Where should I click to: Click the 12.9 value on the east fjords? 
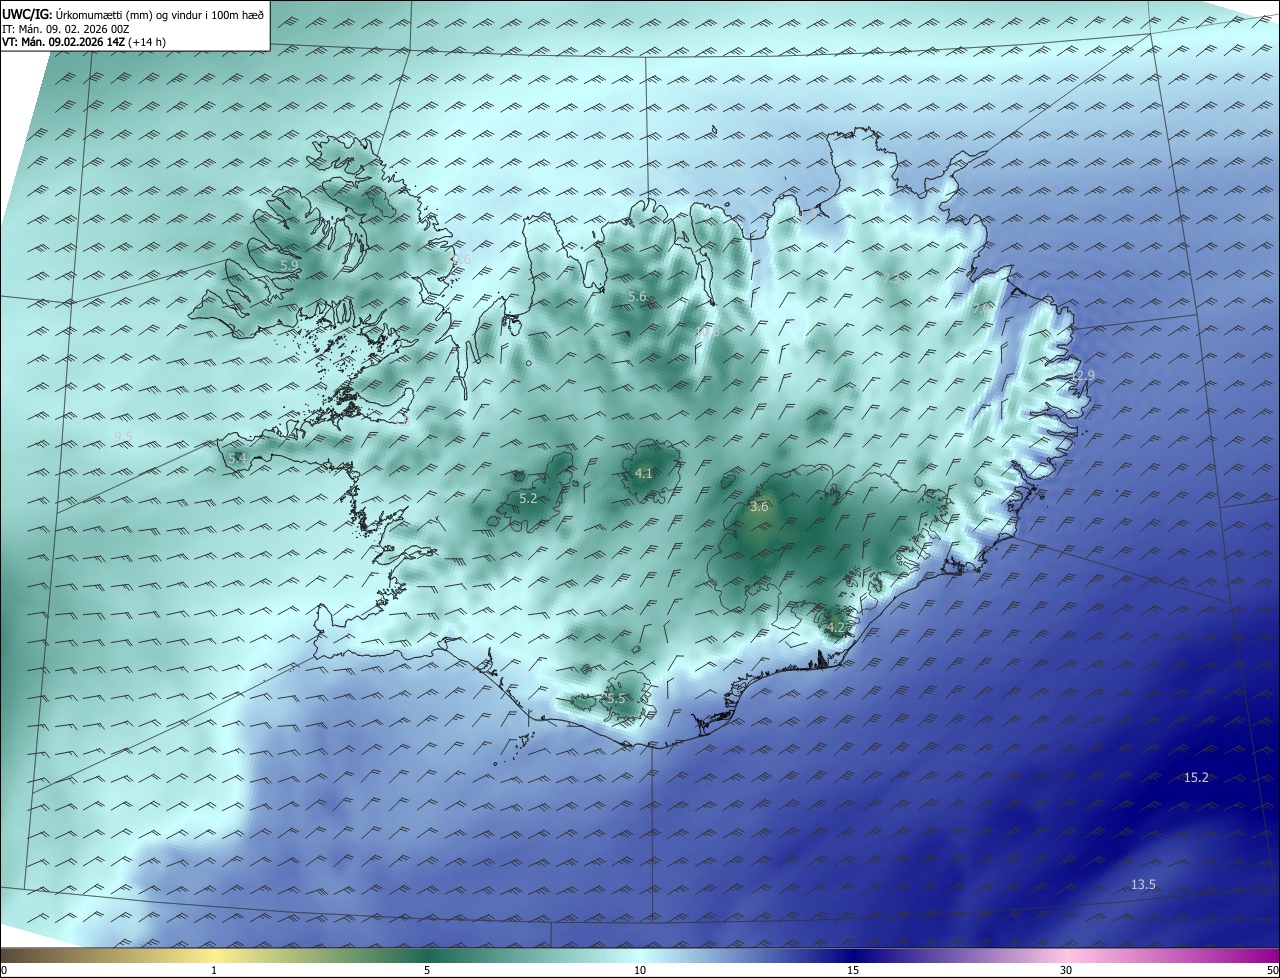[1083, 375]
